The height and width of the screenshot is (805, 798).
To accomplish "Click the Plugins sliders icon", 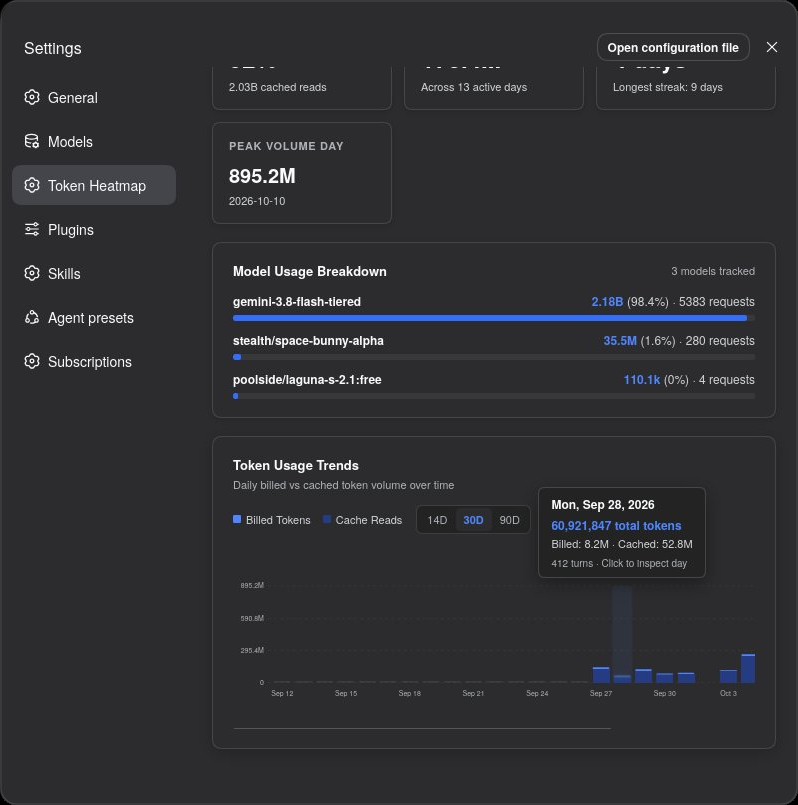I will coord(32,229).
